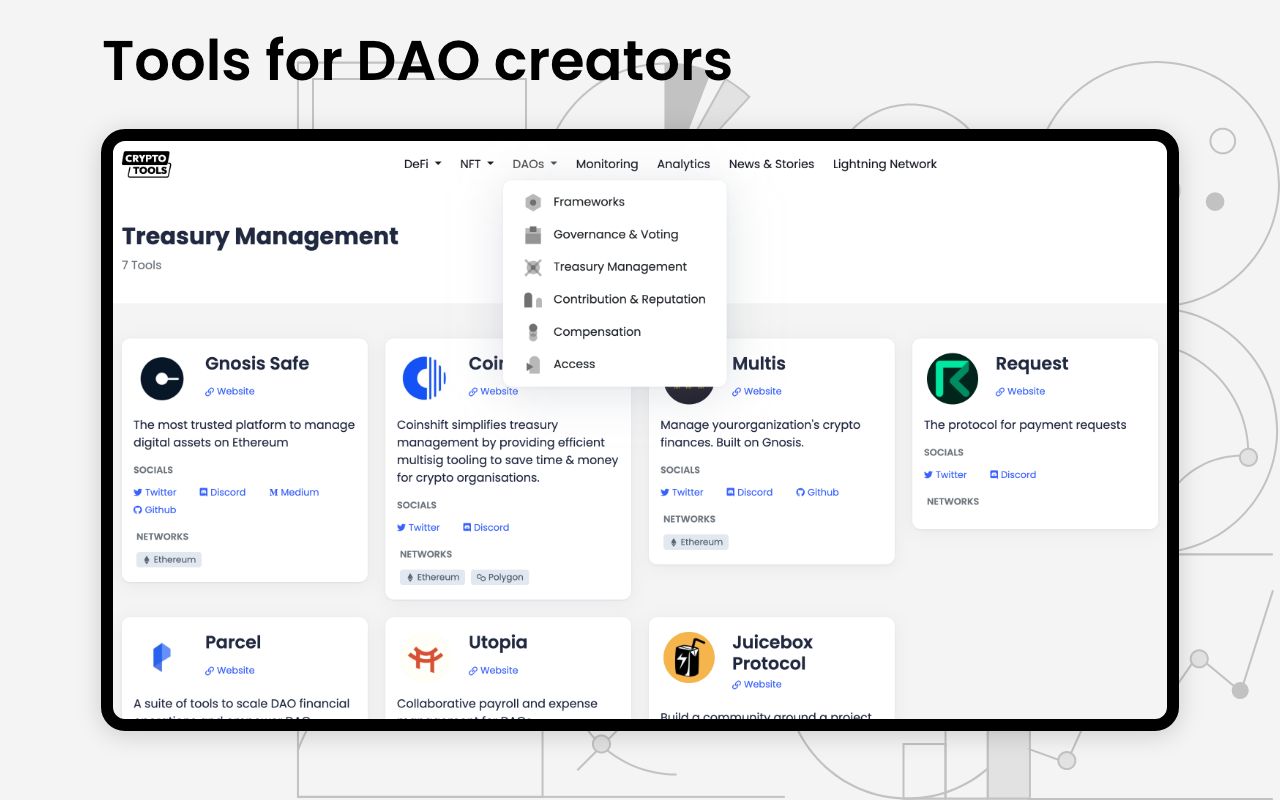Visit the Gnosis Safe website link
This screenshot has height=800, width=1280.
(x=229, y=391)
